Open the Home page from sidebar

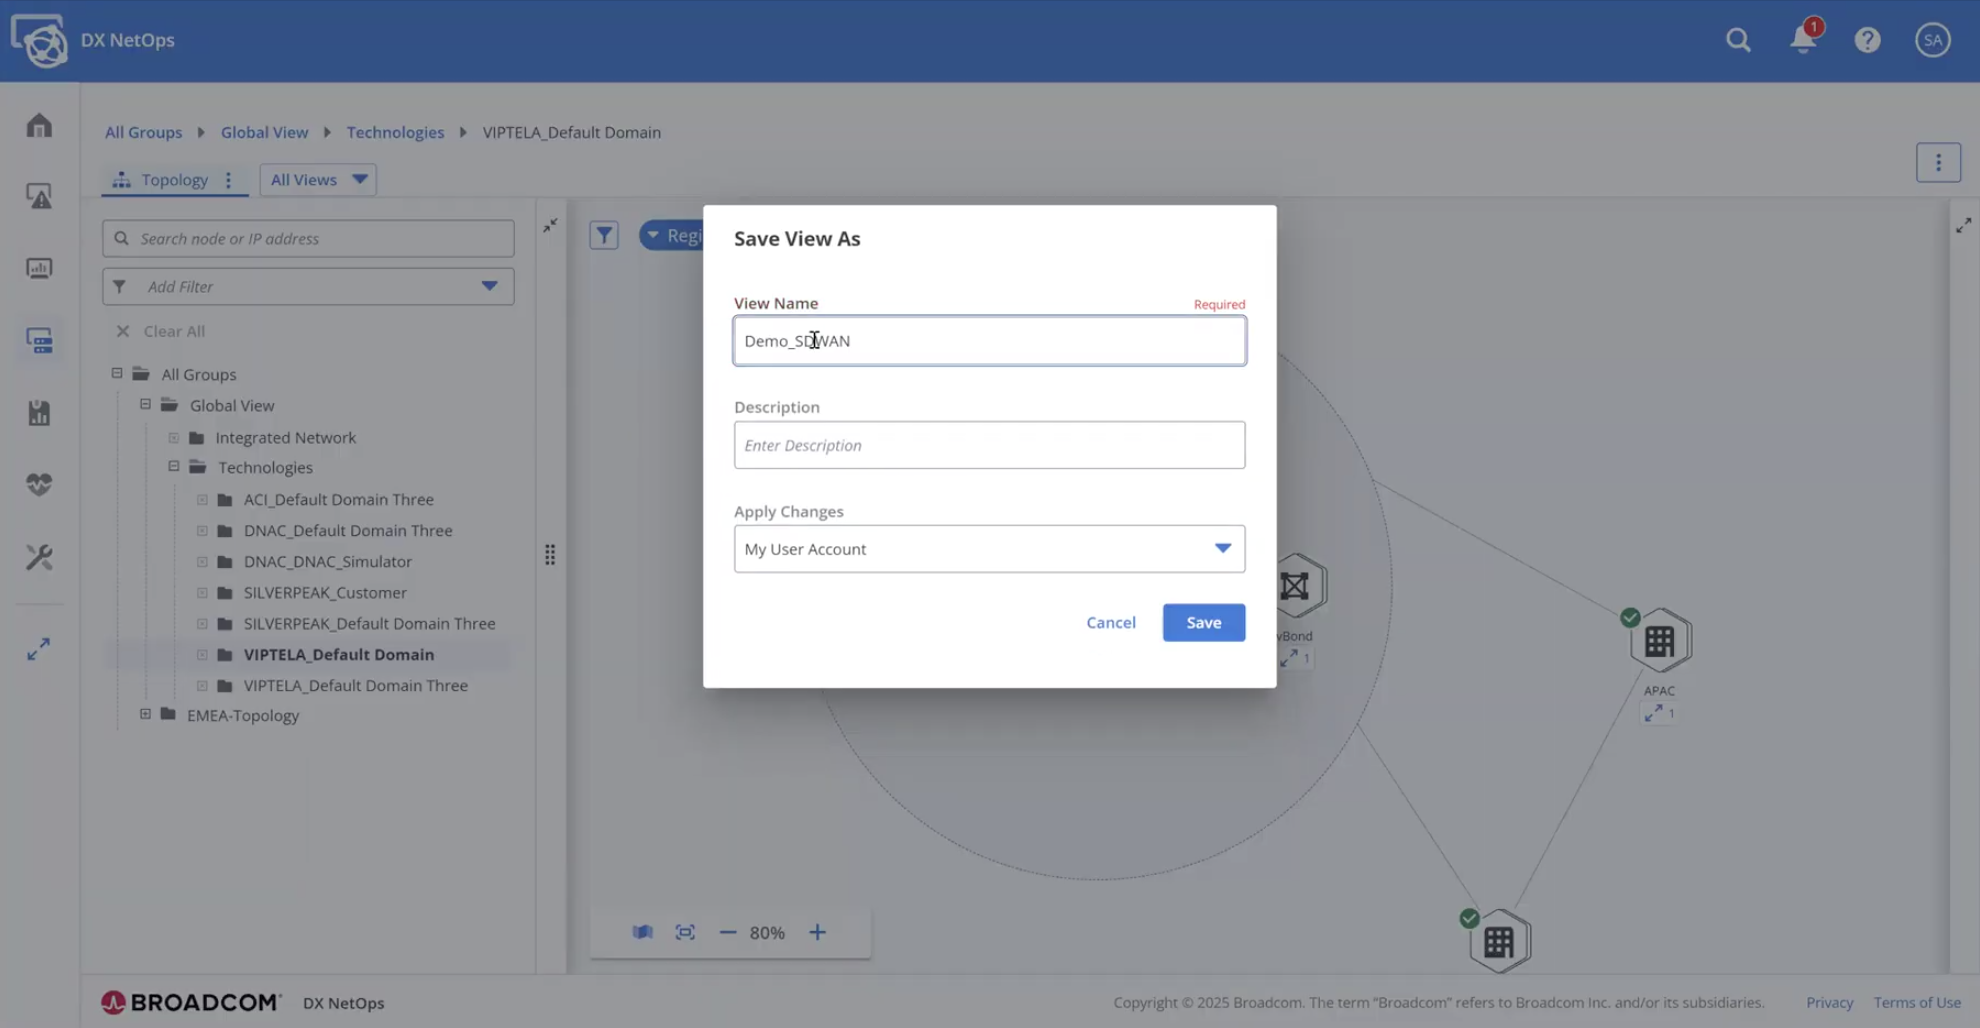(x=39, y=124)
